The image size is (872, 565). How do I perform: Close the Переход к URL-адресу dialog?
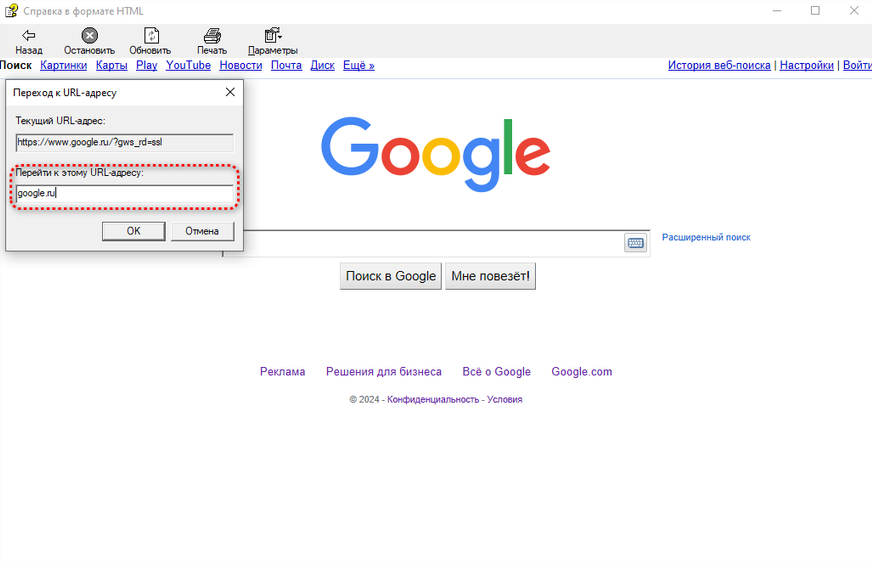tap(230, 92)
